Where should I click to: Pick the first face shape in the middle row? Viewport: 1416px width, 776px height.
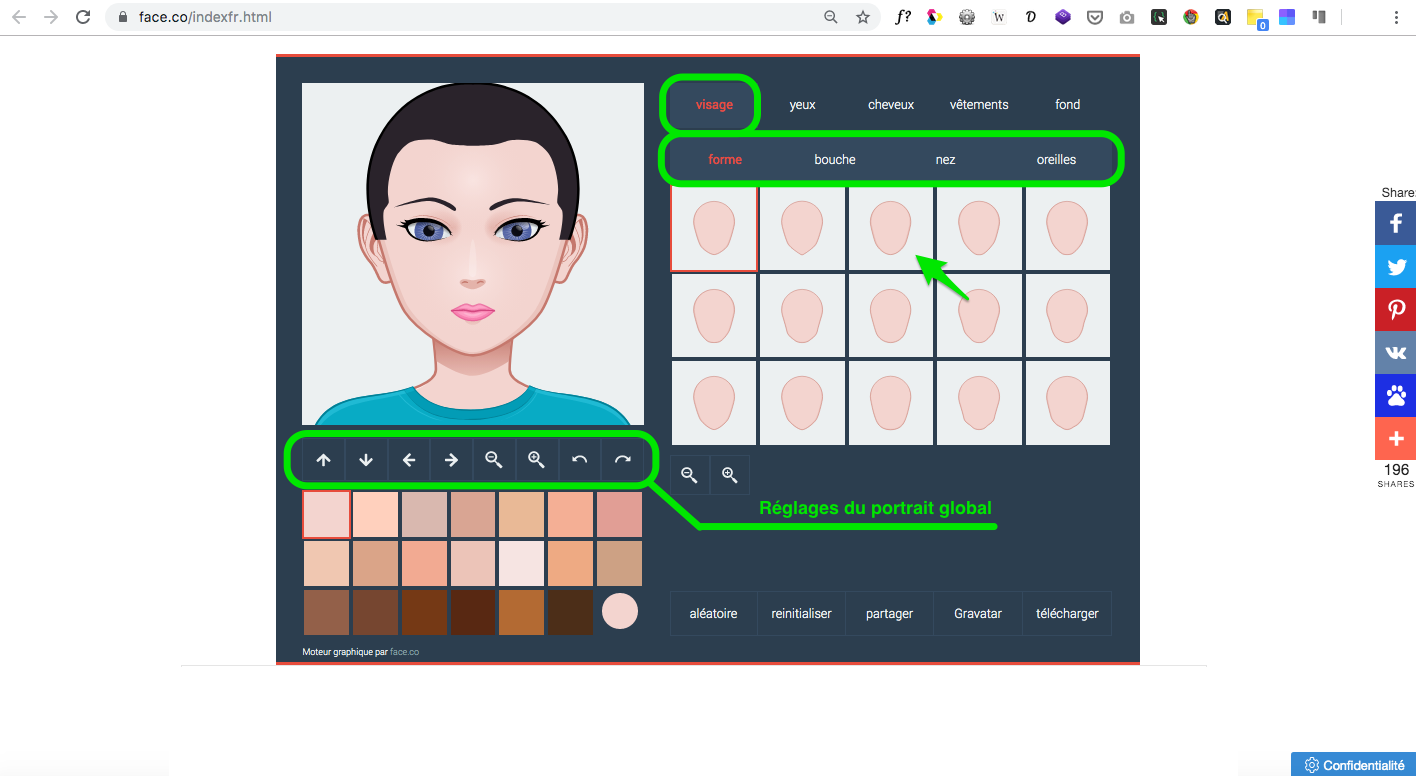pyautogui.click(x=714, y=316)
